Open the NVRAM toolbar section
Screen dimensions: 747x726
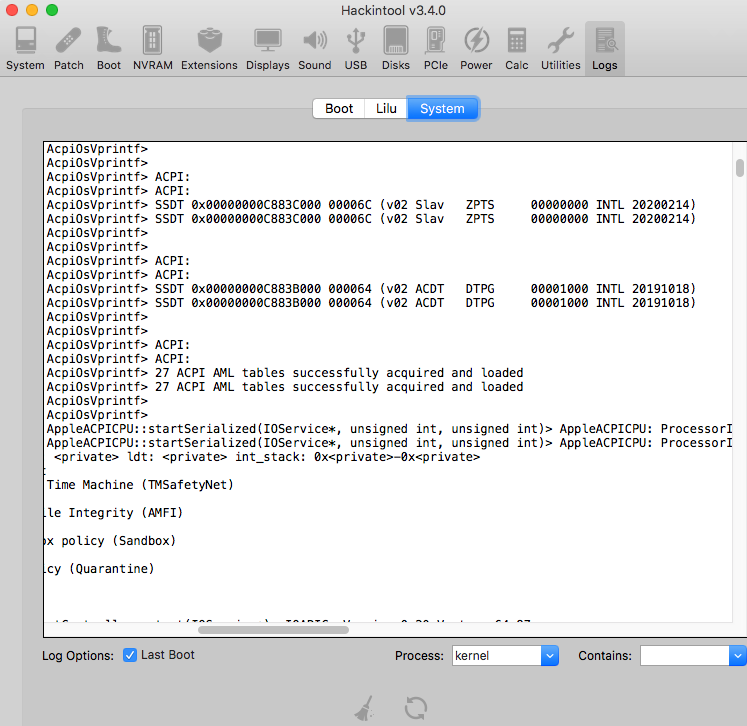coord(152,49)
